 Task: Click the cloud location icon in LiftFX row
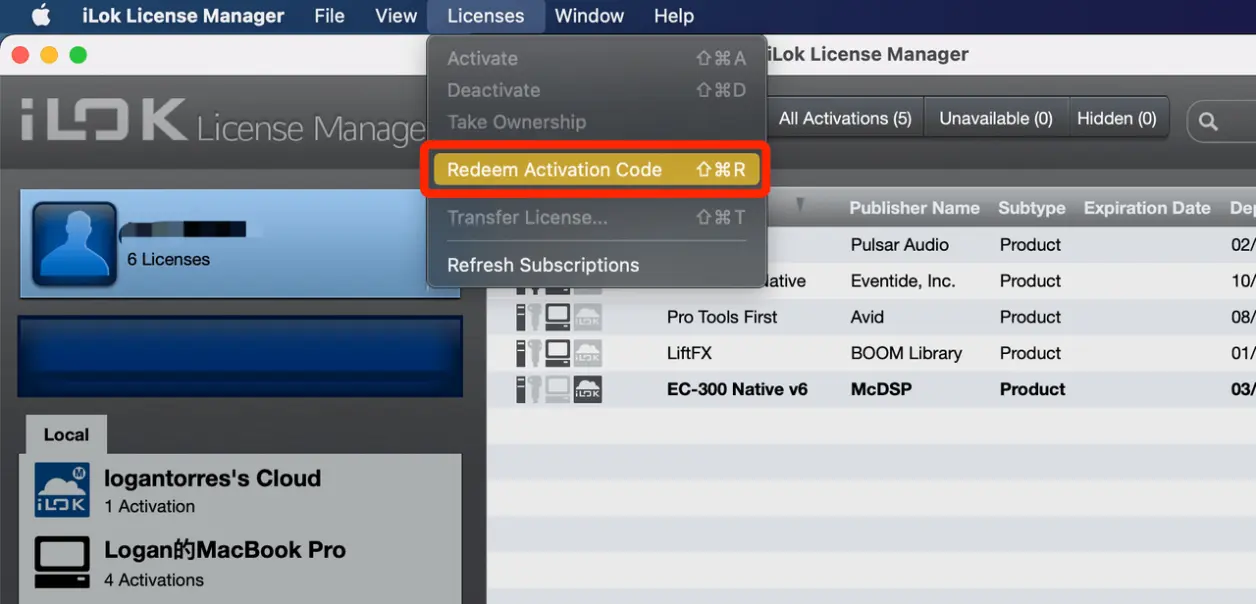(x=588, y=353)
